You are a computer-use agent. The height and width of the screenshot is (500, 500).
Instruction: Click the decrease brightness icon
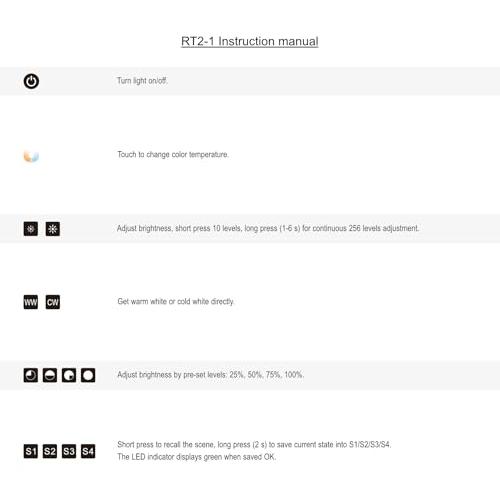coord(31,229)
